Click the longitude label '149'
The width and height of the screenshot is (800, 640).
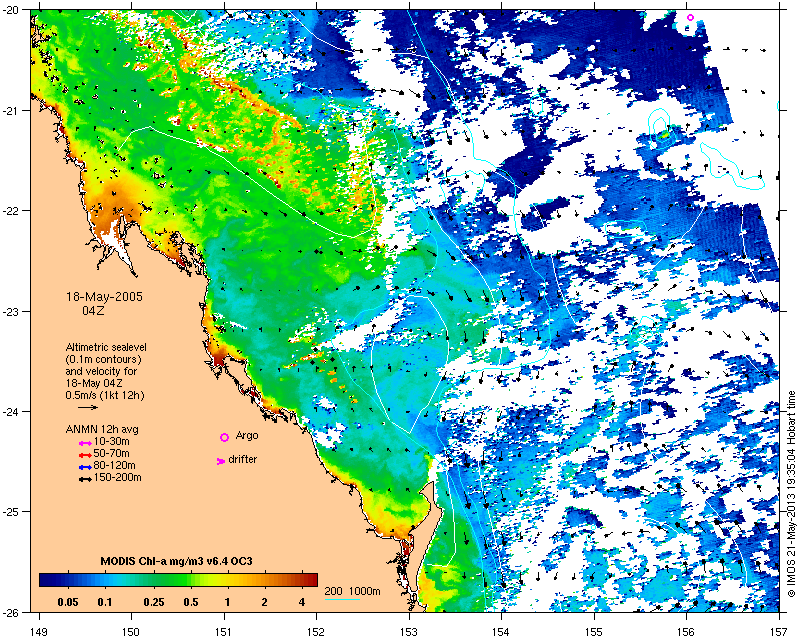39,632
